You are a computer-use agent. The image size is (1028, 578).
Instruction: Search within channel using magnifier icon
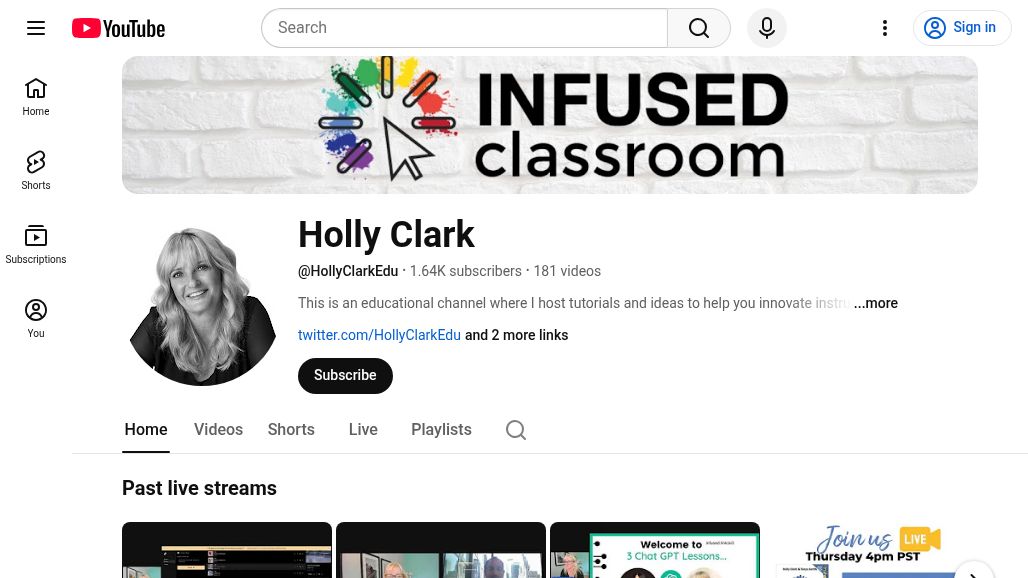coord(516,430)
